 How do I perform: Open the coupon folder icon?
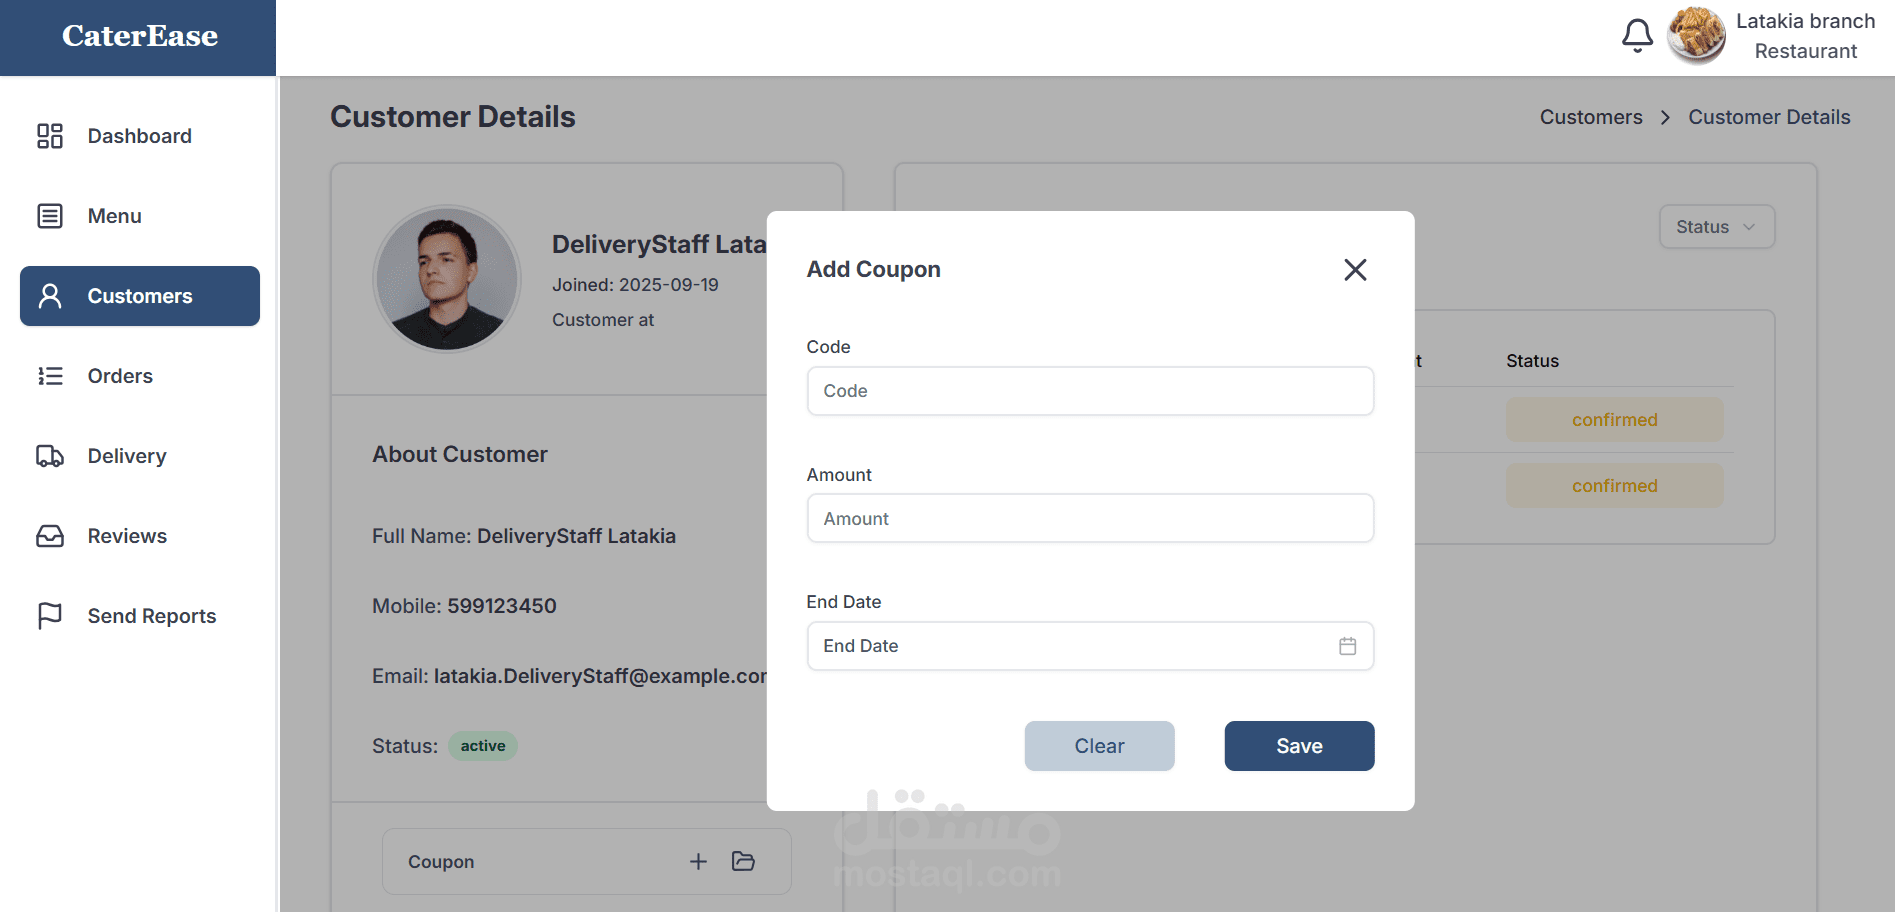pyautogui.click(x=743, y=861)
